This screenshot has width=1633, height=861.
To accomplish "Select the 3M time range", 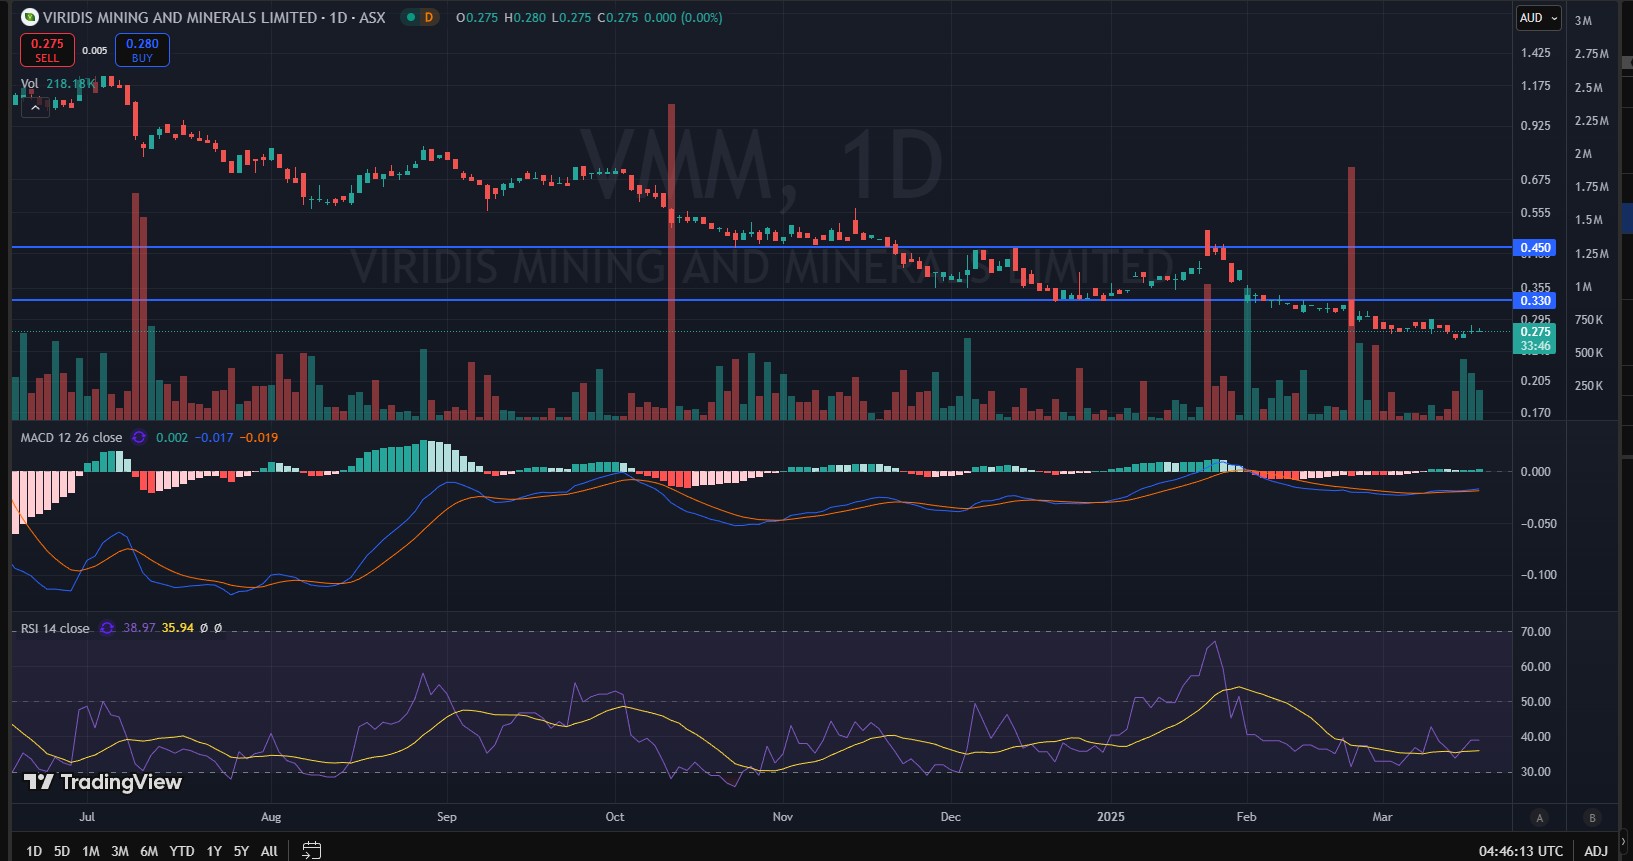I will (120, 851).
